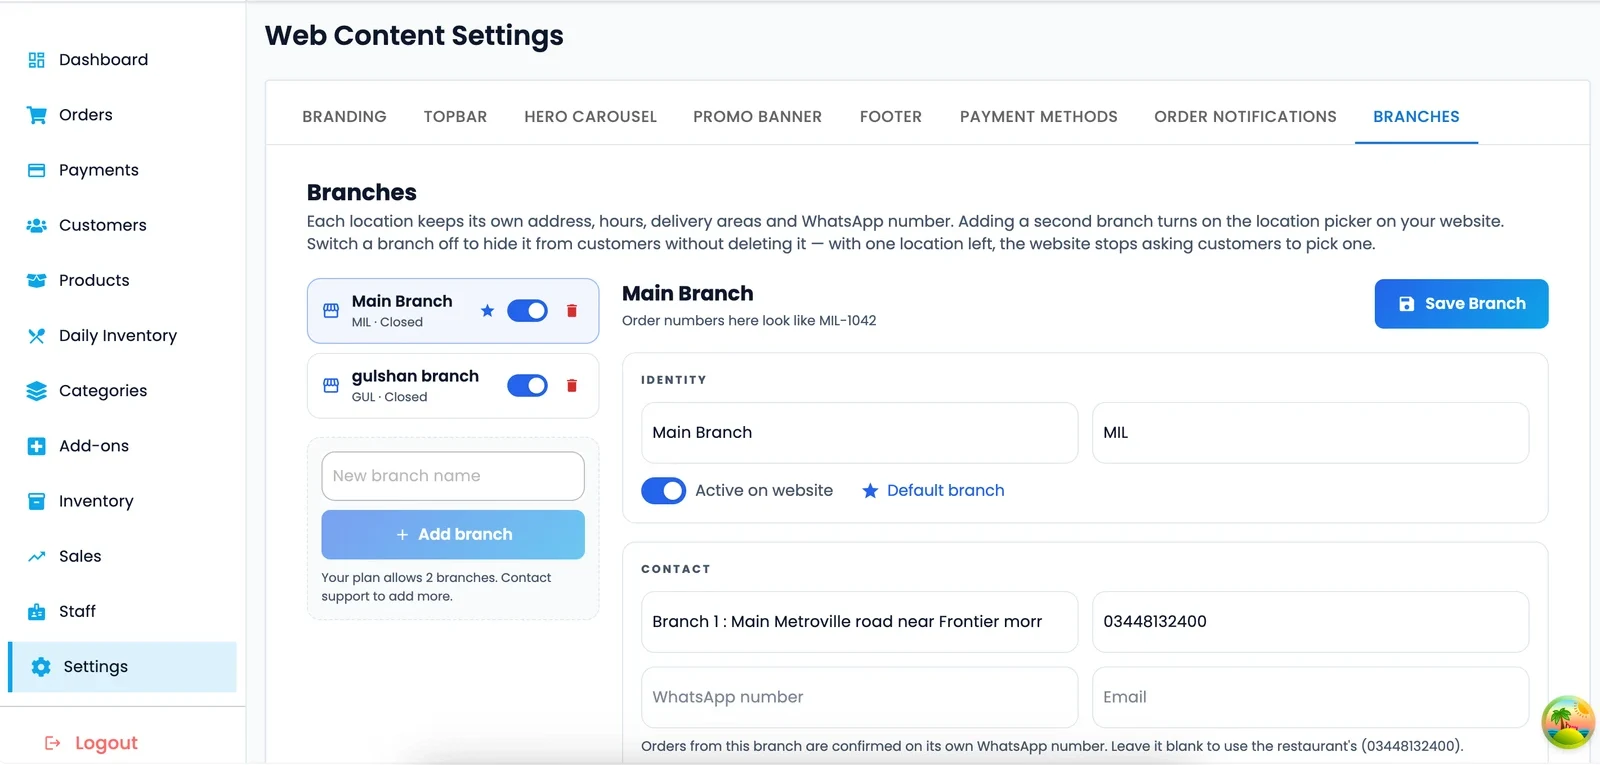
Task: Click the Sales trend chart icon
Action: 37,556
